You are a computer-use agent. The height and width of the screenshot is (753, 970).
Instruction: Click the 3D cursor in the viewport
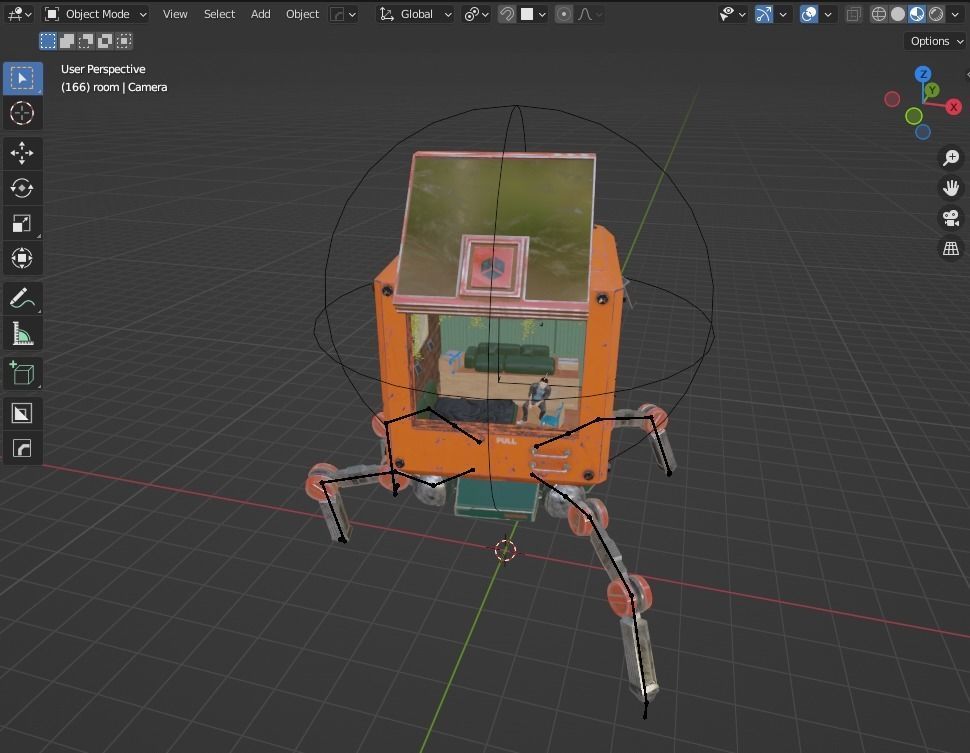[x=505, y=549]
